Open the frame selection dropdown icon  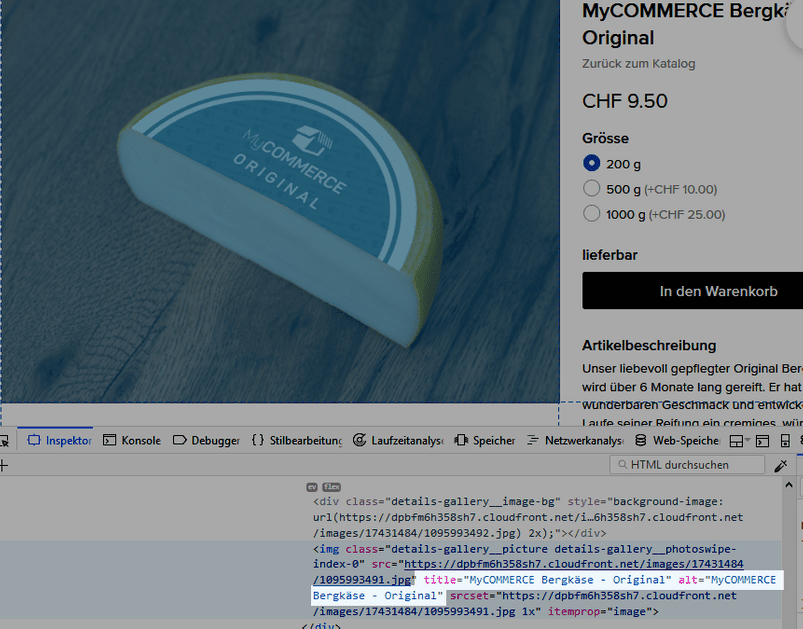(x=739, y=441)
